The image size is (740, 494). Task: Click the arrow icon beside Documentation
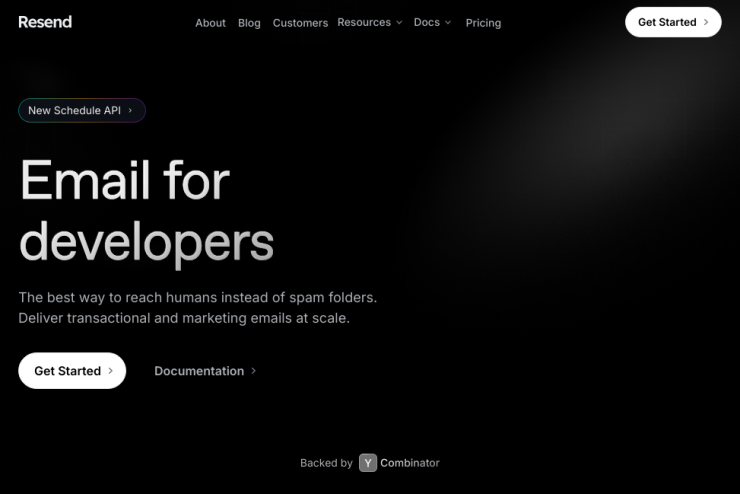[253, 371]
